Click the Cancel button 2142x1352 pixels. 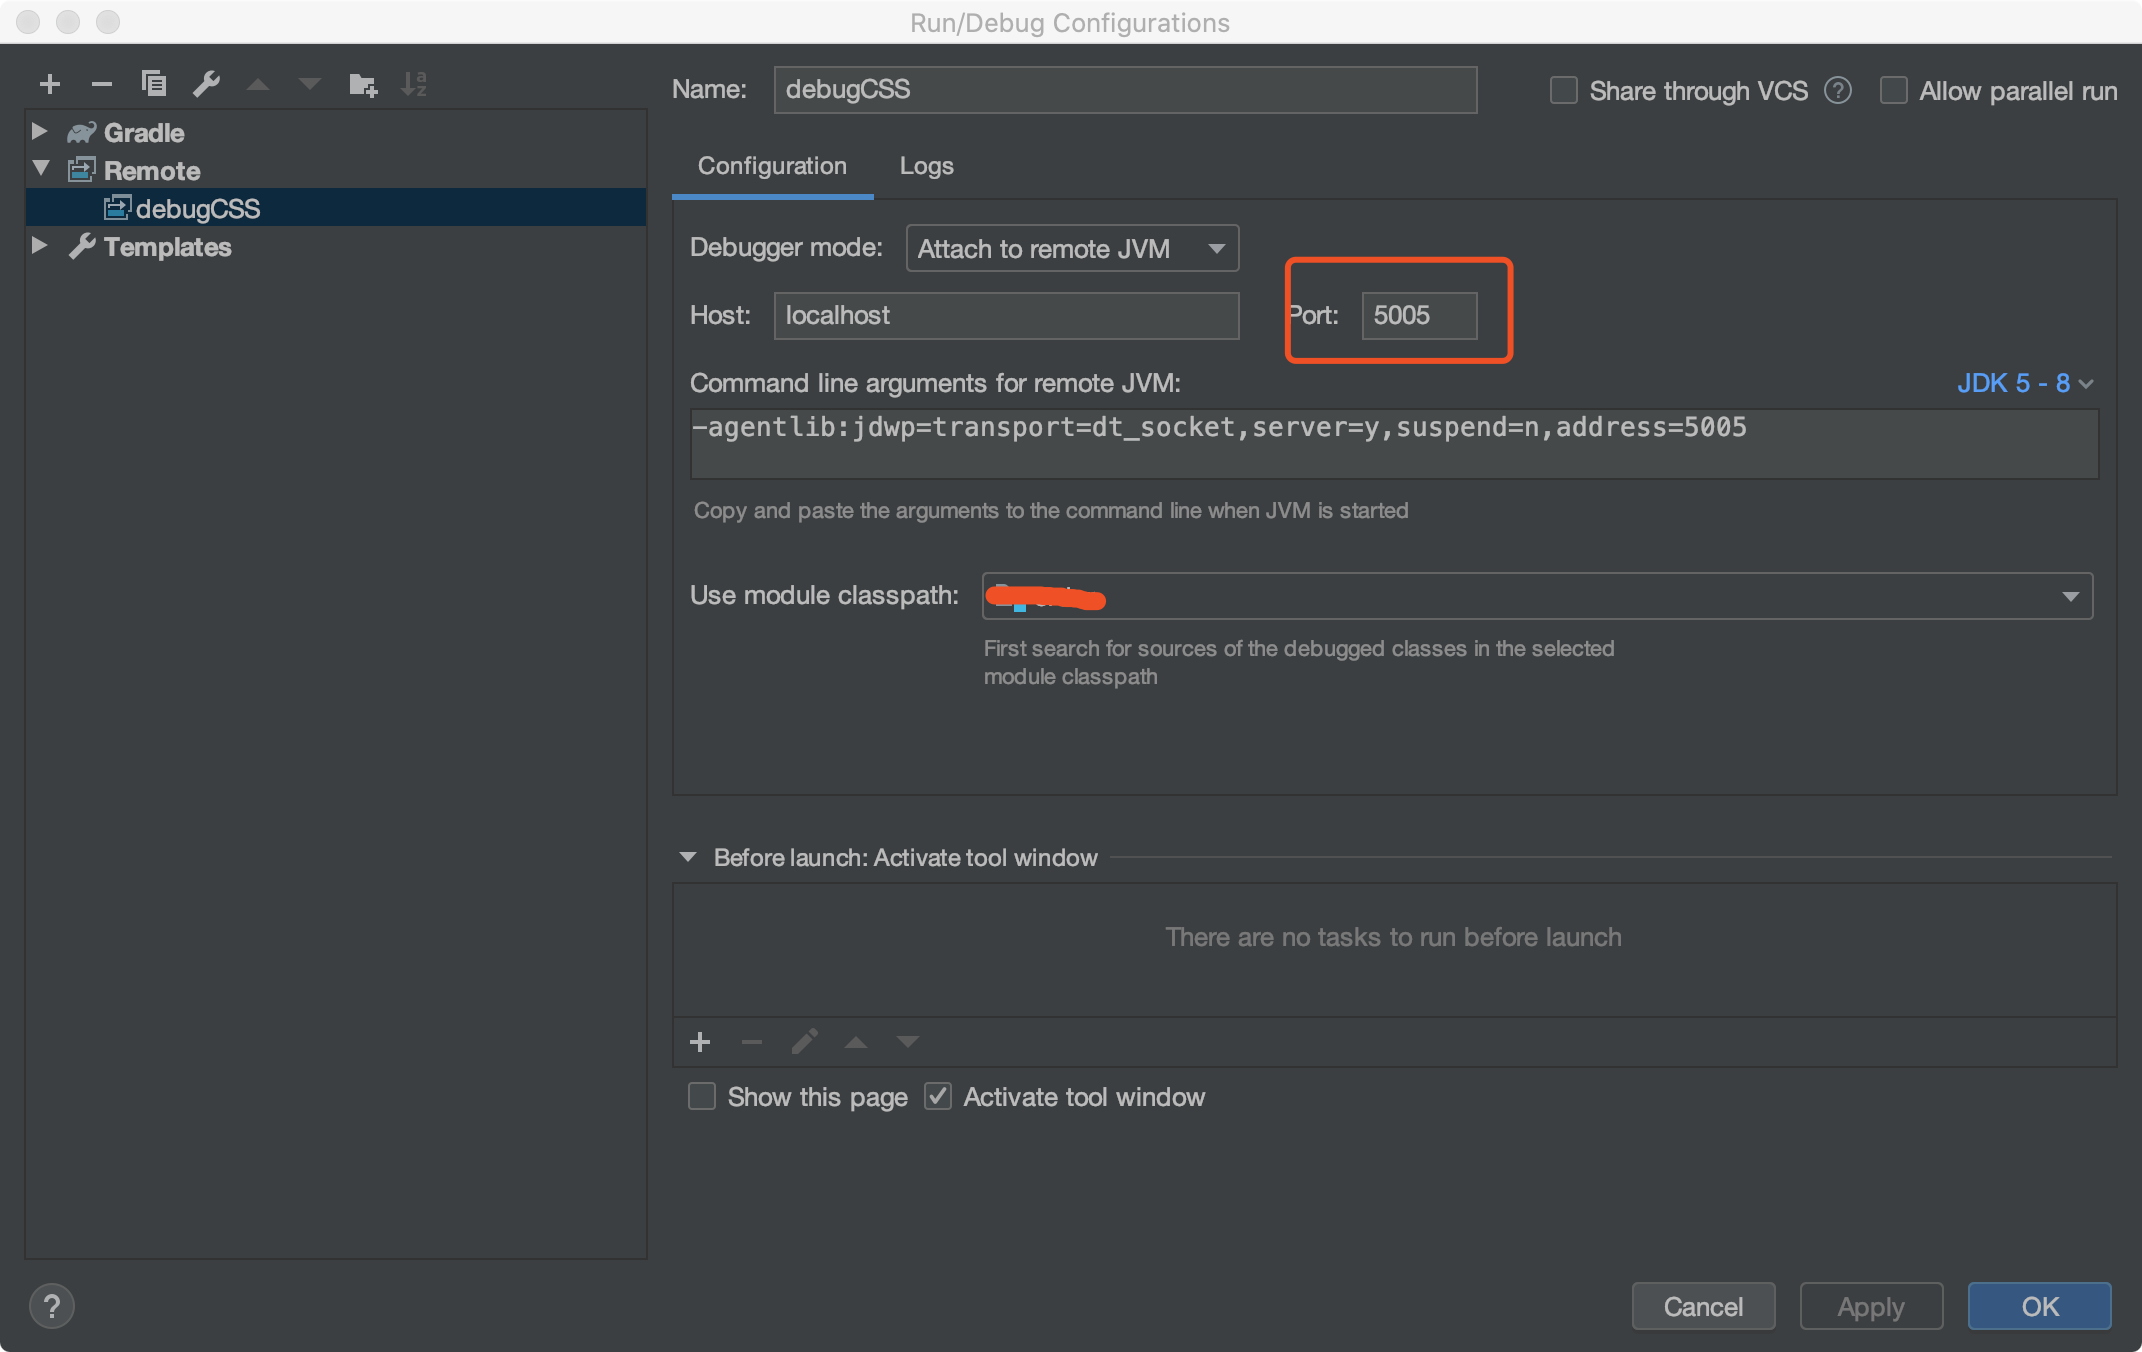click(x=1703, y=1306)
